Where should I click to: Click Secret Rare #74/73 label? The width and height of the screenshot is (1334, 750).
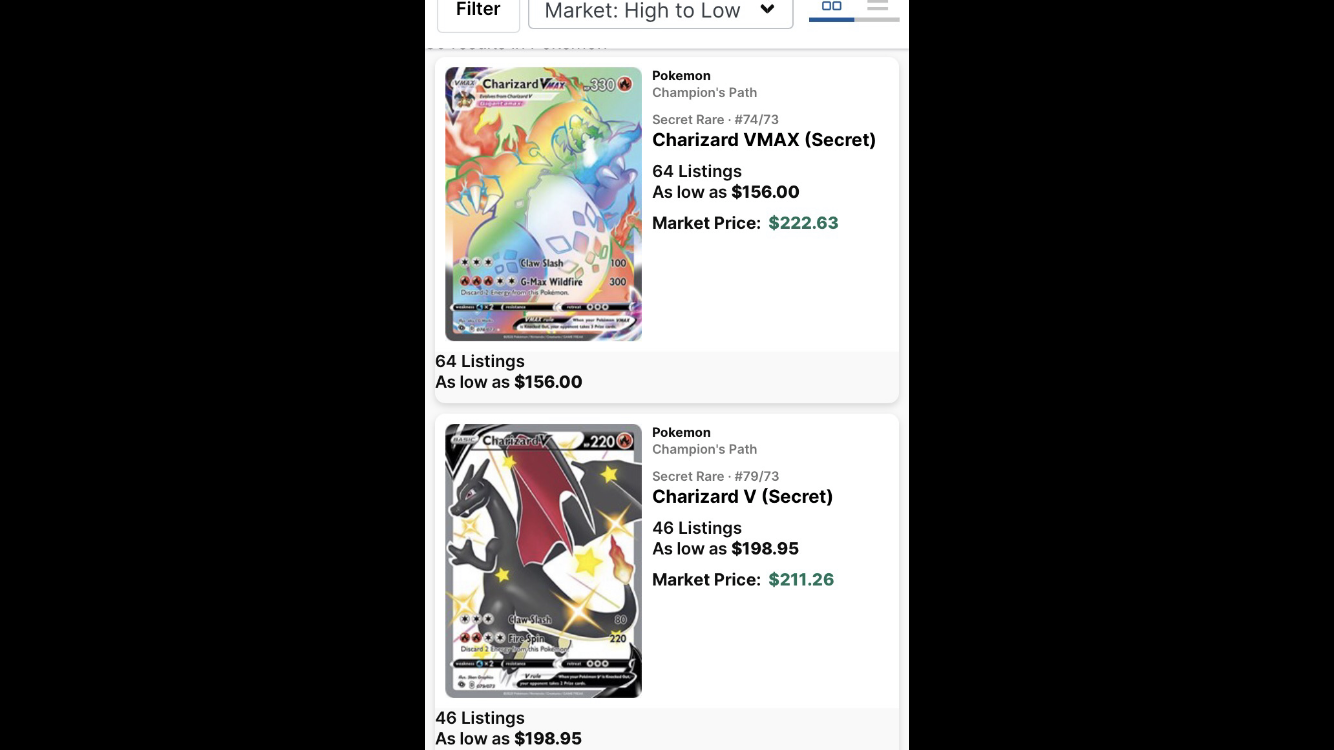[715, 120]
